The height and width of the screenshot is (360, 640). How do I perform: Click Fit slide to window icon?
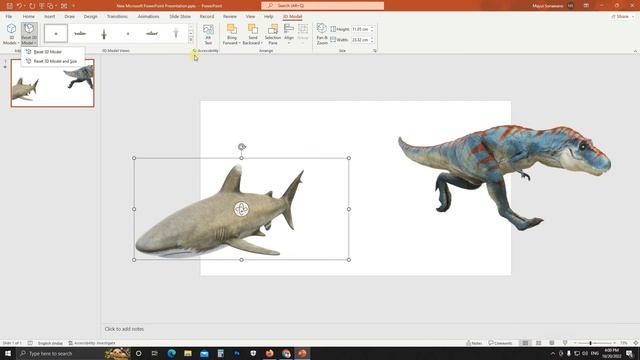pyautogui.click(x=636, y=343)
